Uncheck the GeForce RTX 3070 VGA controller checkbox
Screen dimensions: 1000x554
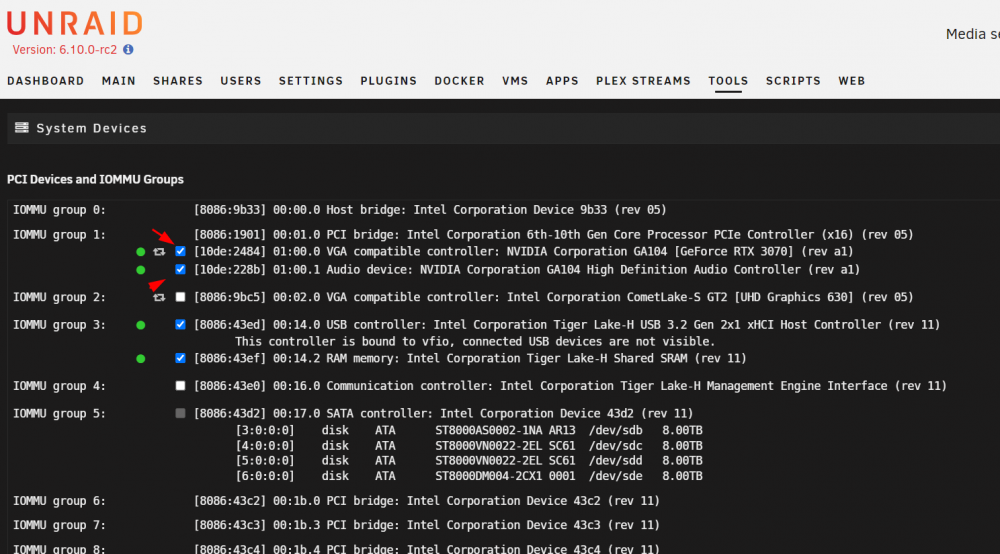[x=180, y=251]
